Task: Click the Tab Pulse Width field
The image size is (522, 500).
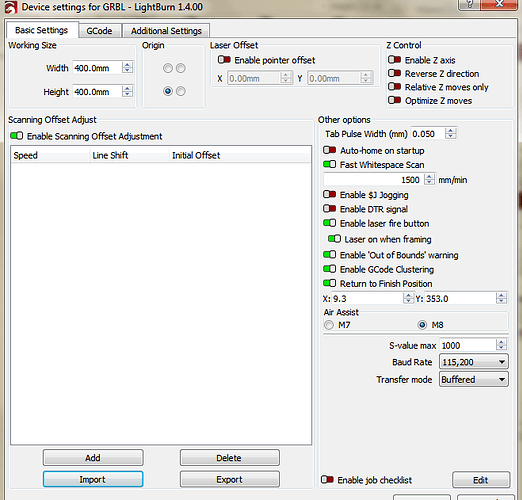Action: point(428,133)
